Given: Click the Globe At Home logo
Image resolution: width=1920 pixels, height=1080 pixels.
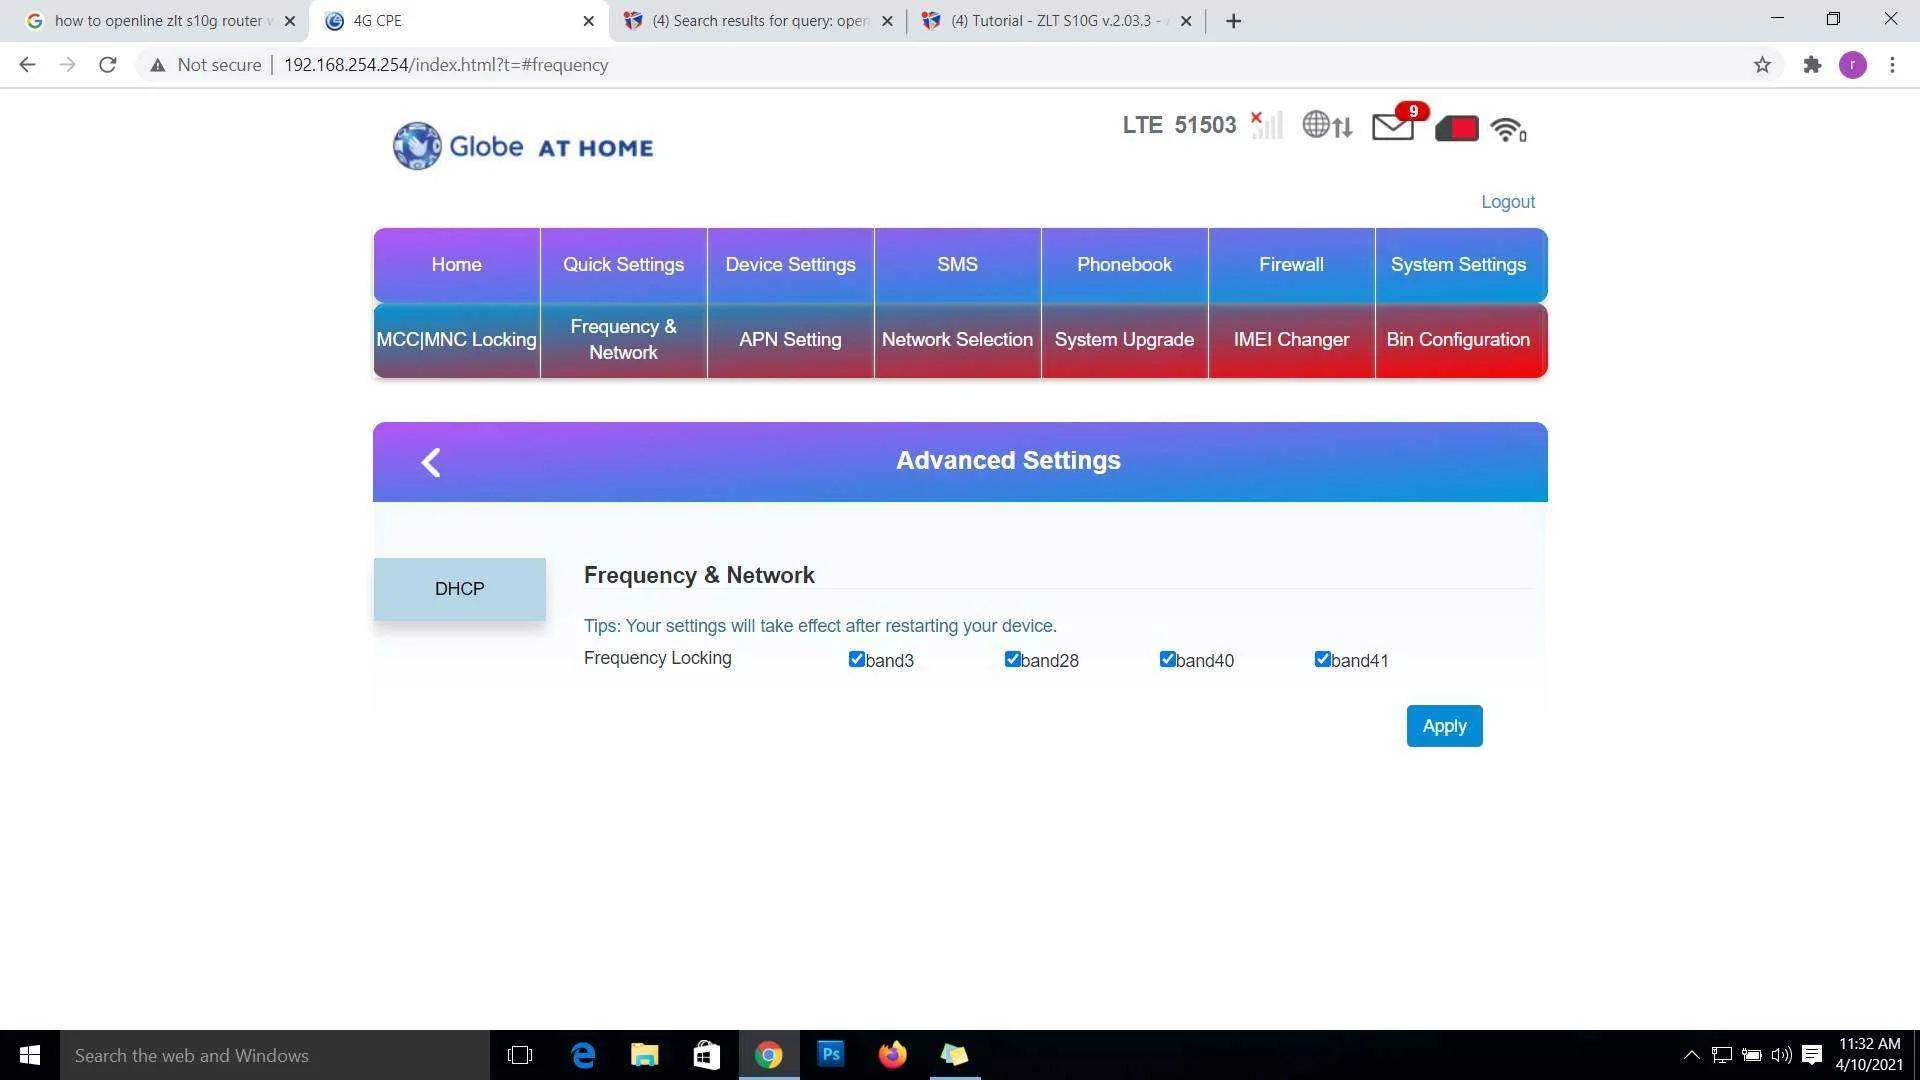Looking at the screenshot, I should [523, 146].
